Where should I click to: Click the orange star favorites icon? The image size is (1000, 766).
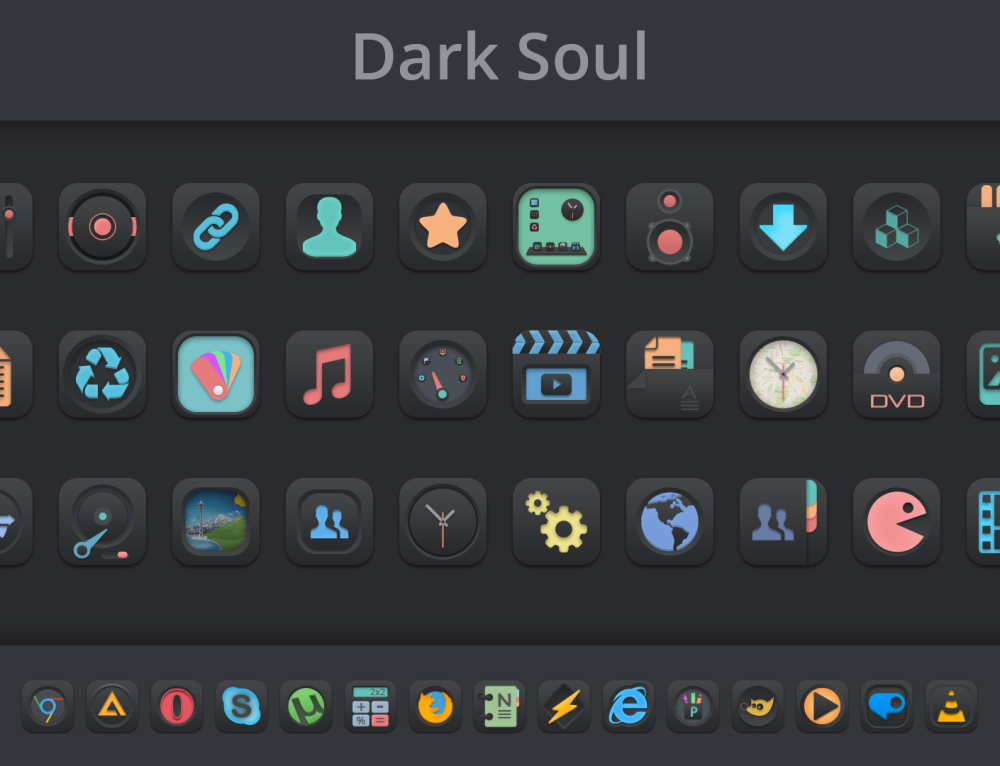pos(443,227)
